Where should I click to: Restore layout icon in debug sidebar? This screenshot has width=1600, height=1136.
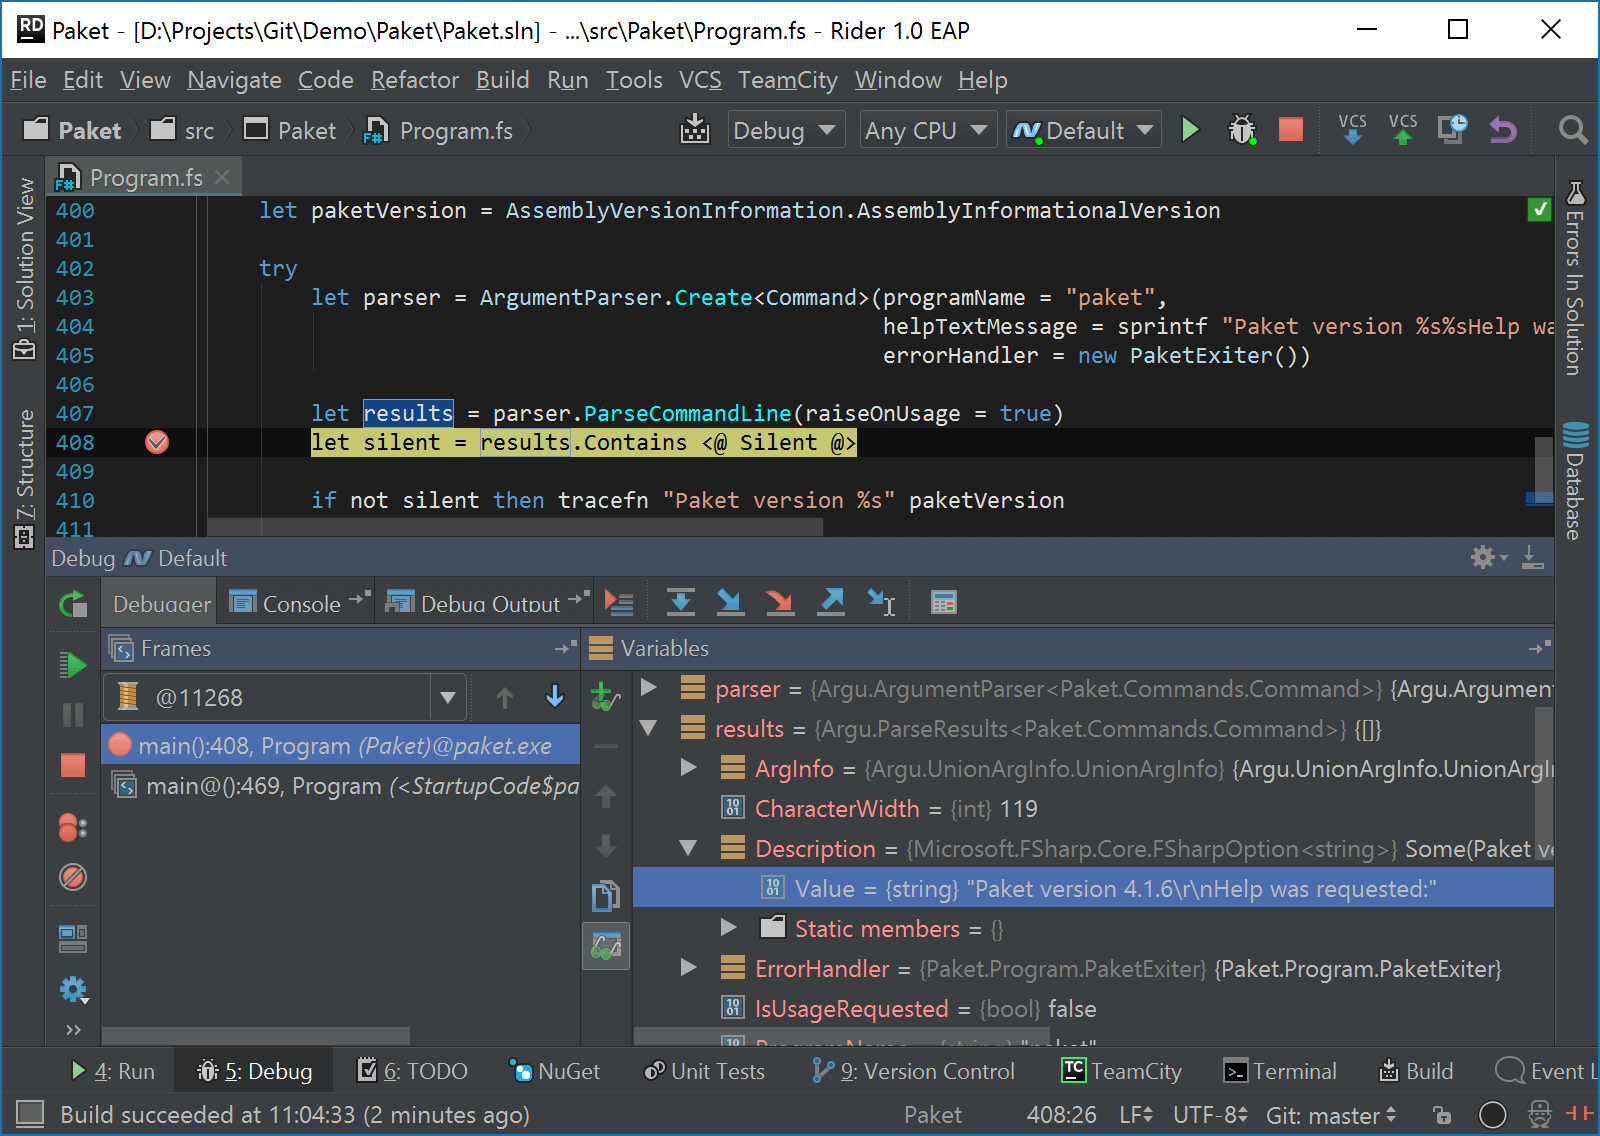pyautogui.click(x=73, y=938)
